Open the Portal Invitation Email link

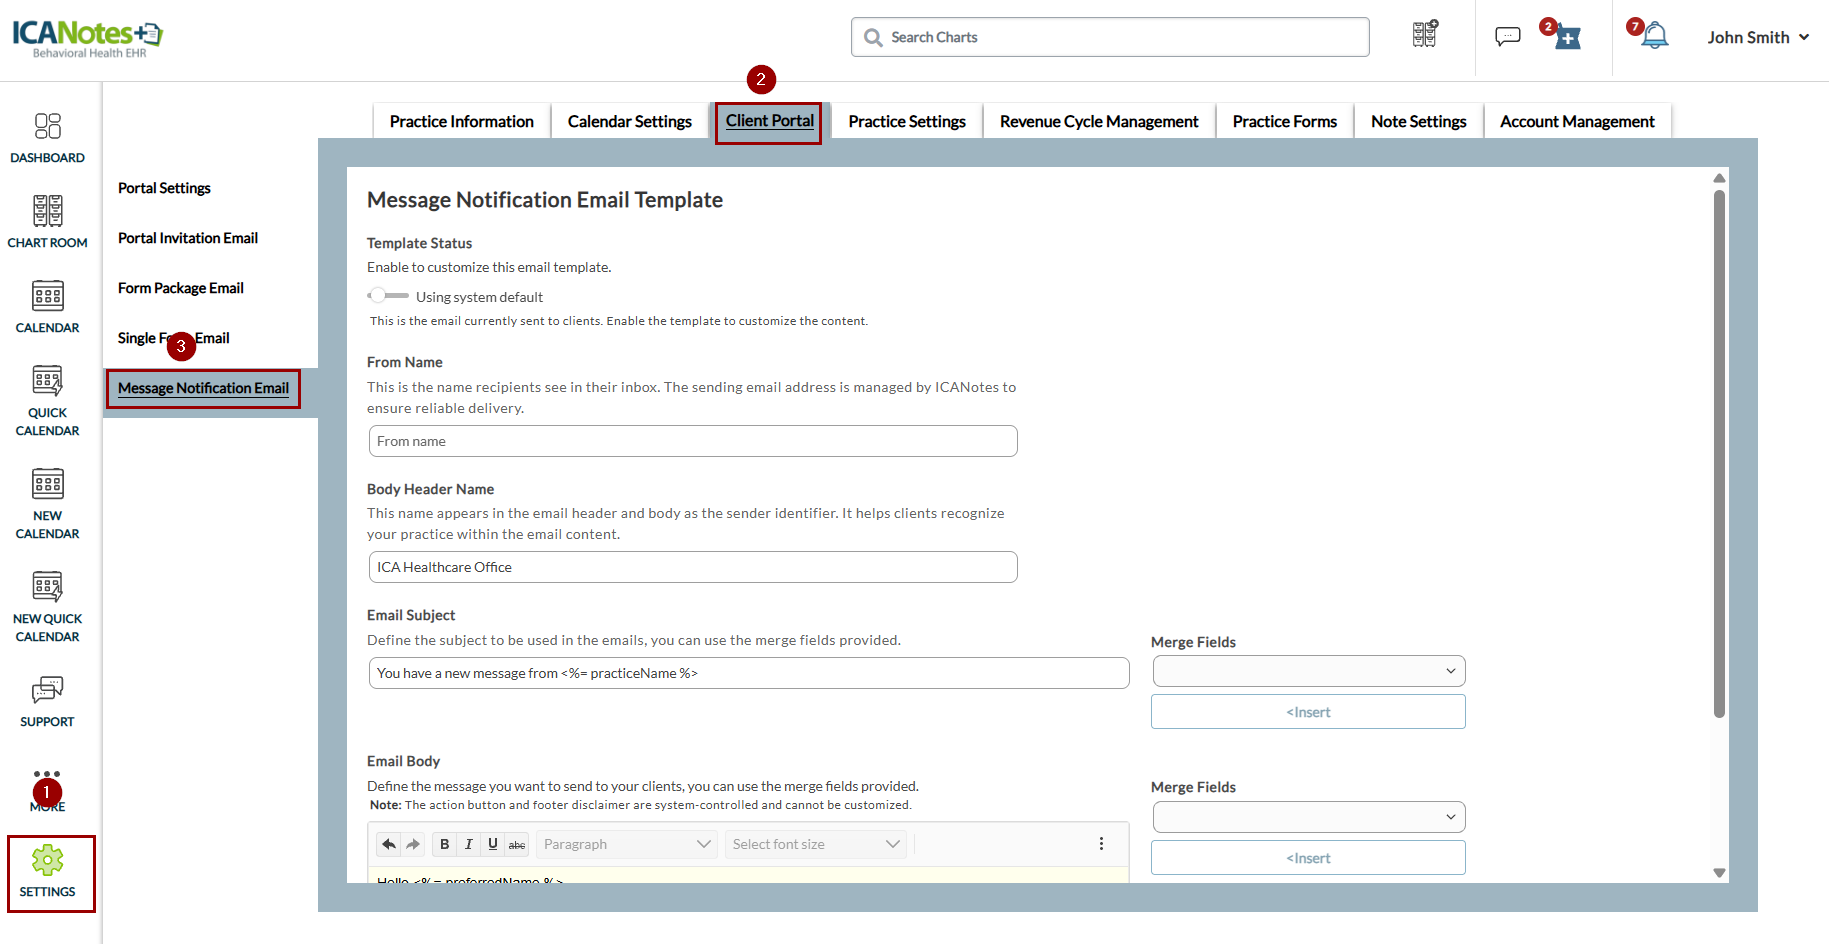point(188,238)
